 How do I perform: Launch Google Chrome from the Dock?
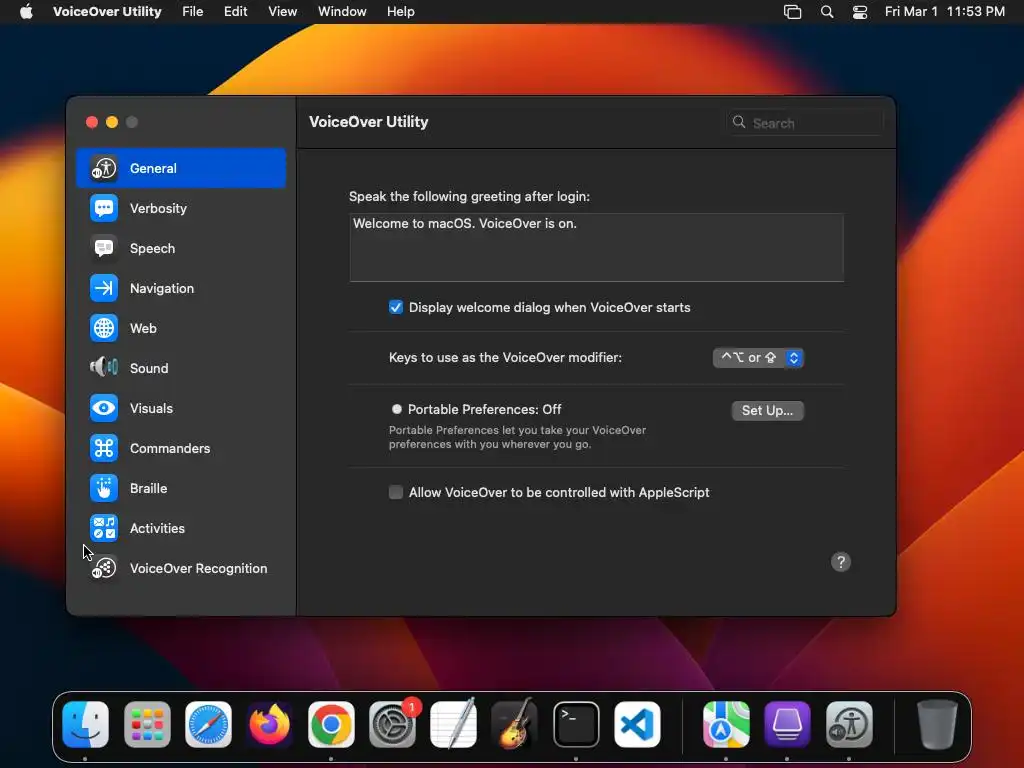331,724
